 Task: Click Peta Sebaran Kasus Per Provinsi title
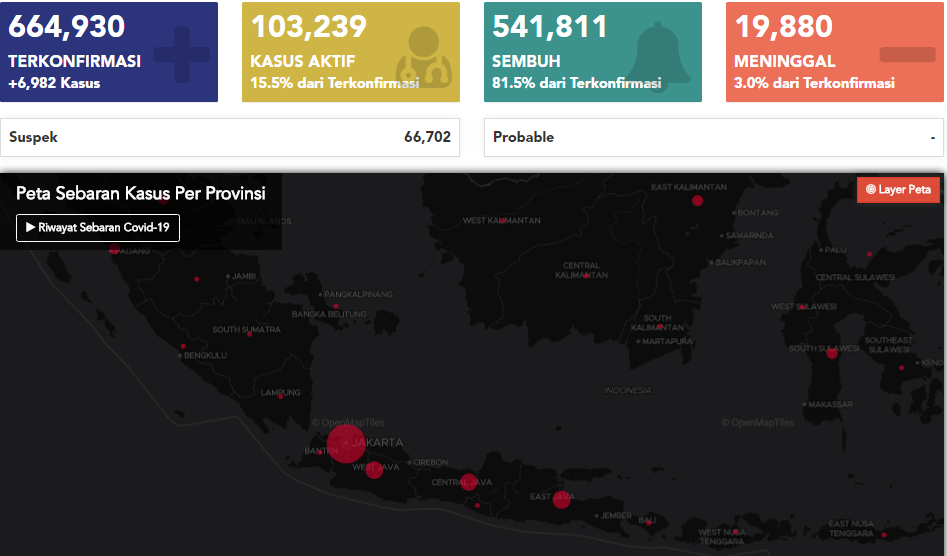point(141,193)
